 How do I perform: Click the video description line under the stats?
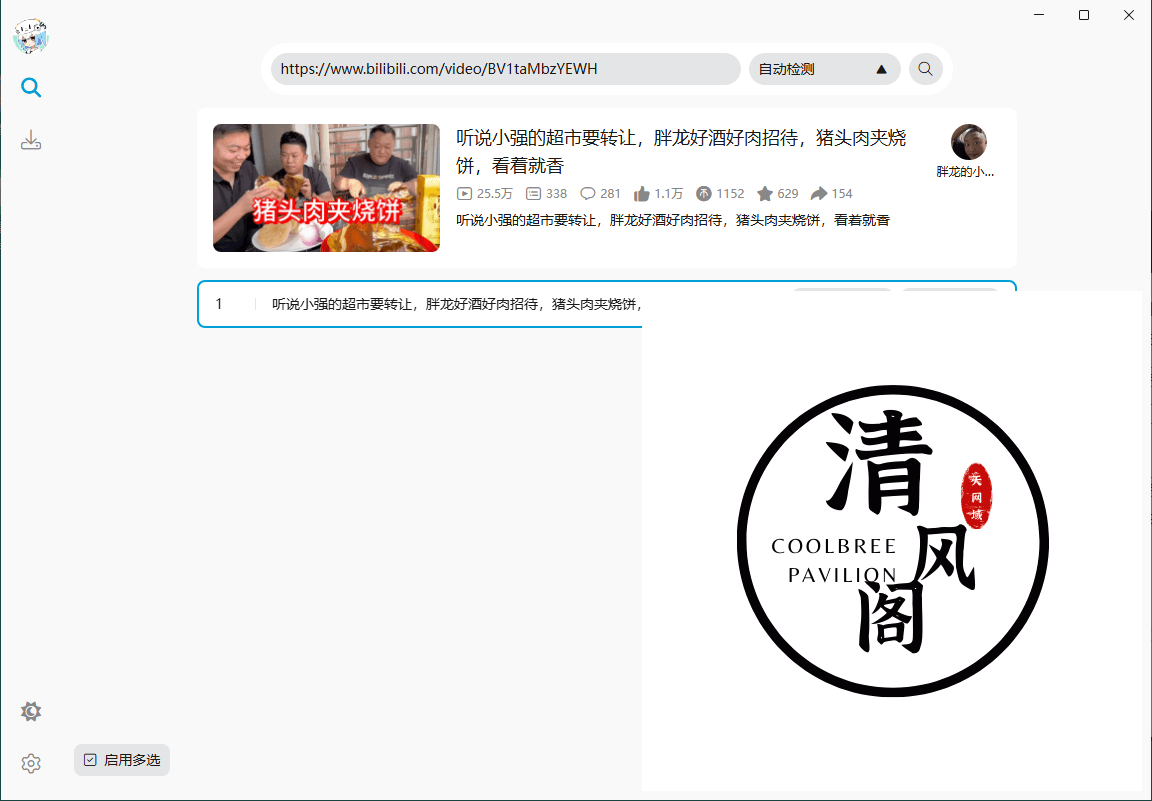tap(673, 220)
